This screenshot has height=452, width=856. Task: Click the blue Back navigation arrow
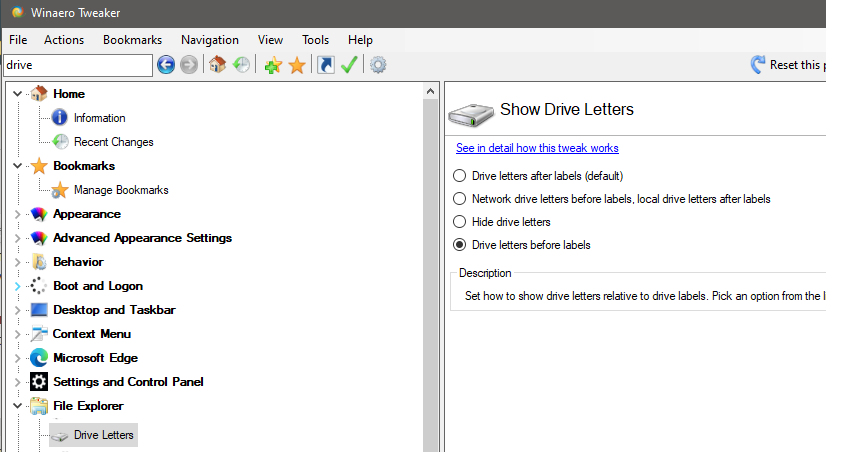pos(166,65)
